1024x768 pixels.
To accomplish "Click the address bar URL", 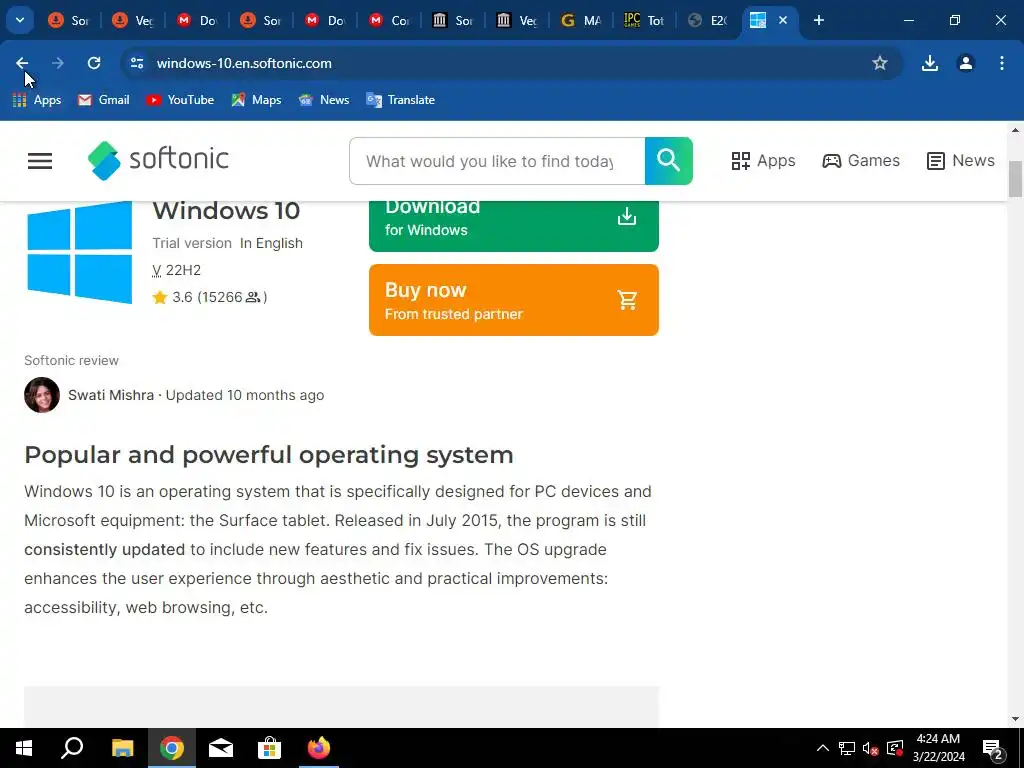I will click(x=244, y=63).
